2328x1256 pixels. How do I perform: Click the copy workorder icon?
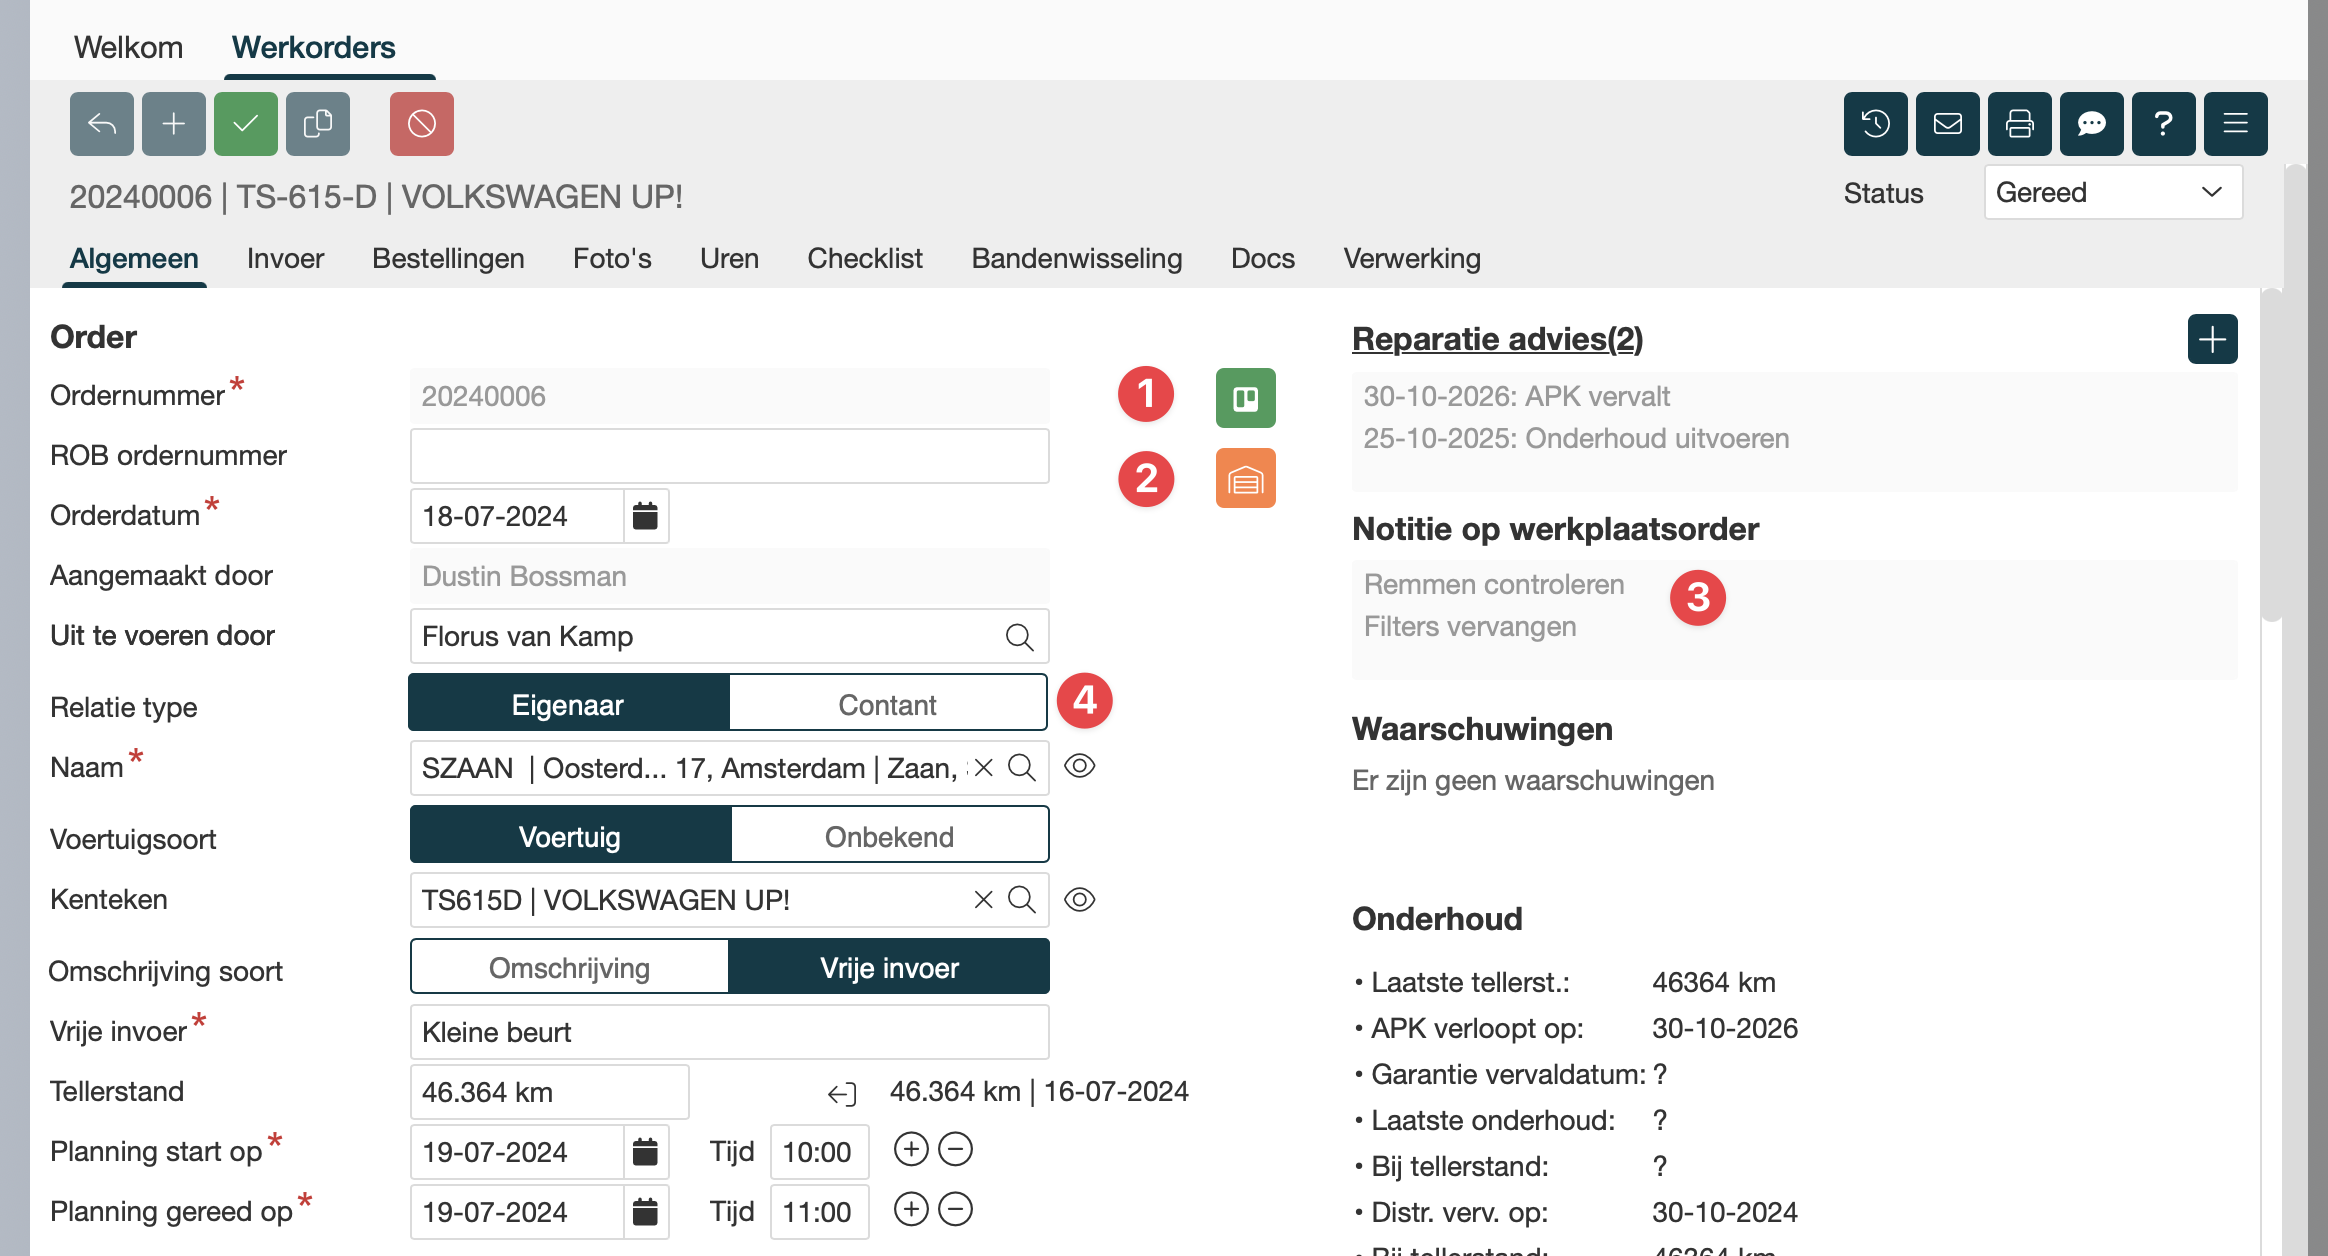[x=317, y=124]
